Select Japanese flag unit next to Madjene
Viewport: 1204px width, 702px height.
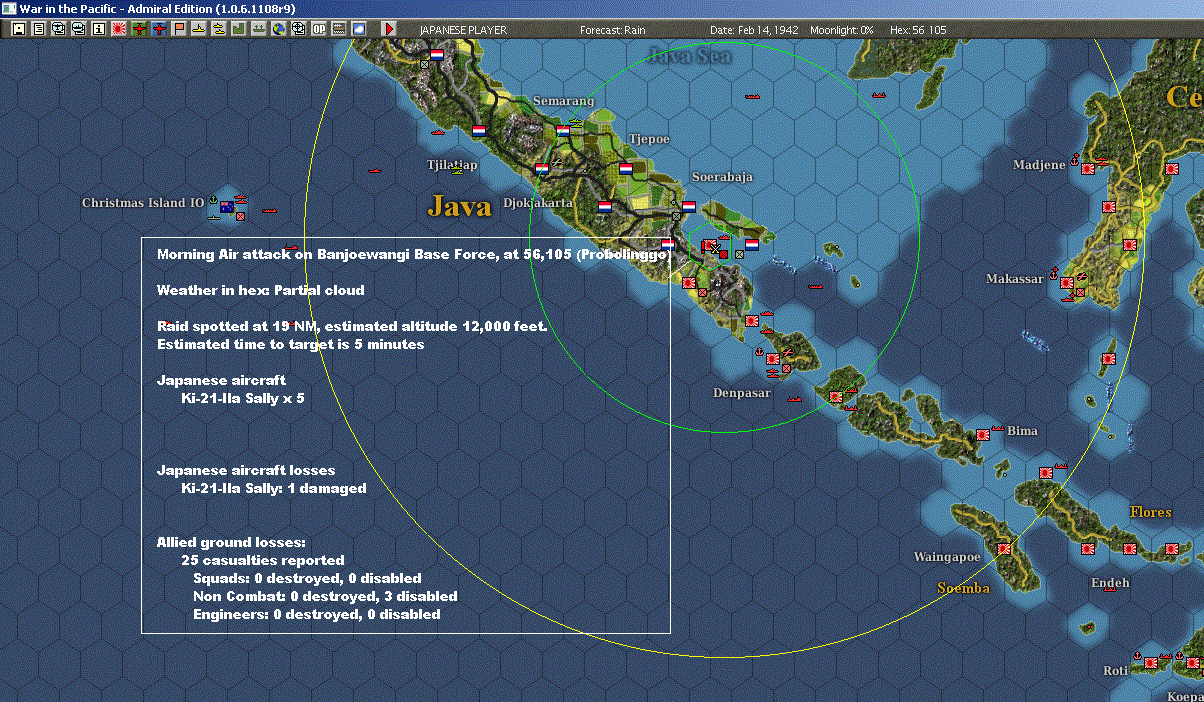[1088, 169]
